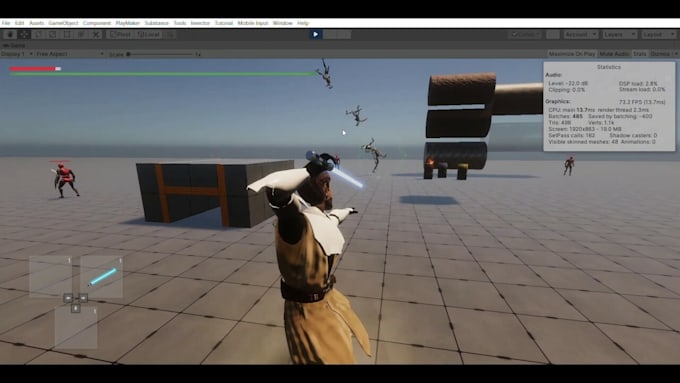Click the Maximize On Play button
680x383 pixels.
click(x=572, y=54)
